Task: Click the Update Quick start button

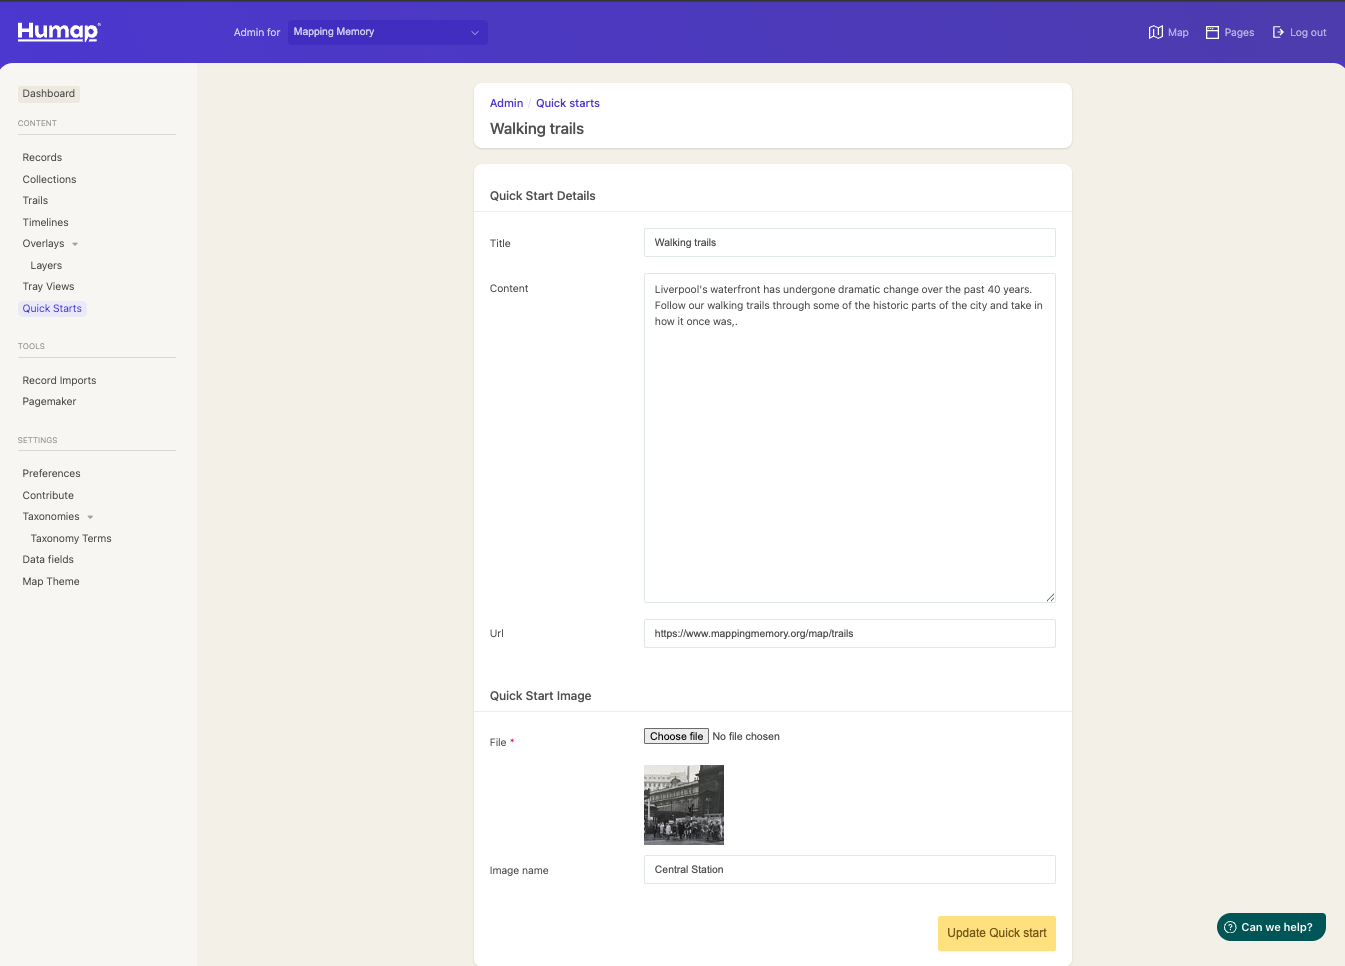Action: [x=996, y=933]
